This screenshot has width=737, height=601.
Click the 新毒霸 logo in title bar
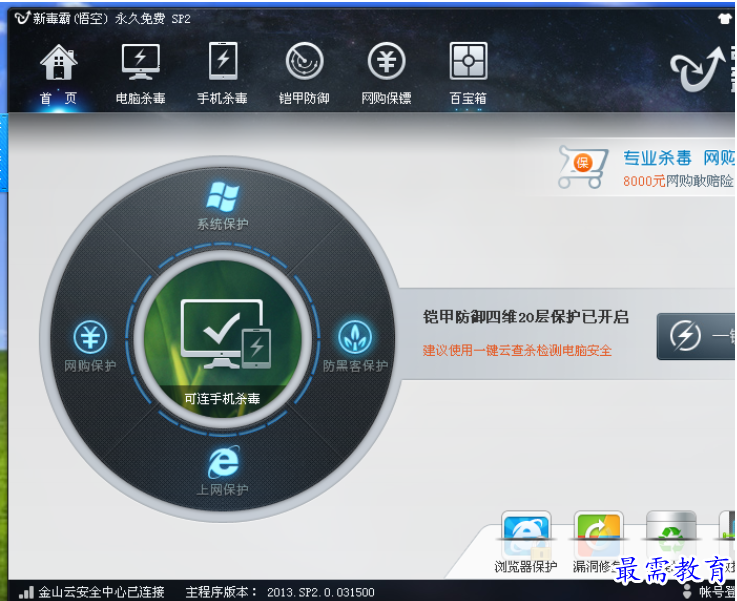click(x=23, y=18)
